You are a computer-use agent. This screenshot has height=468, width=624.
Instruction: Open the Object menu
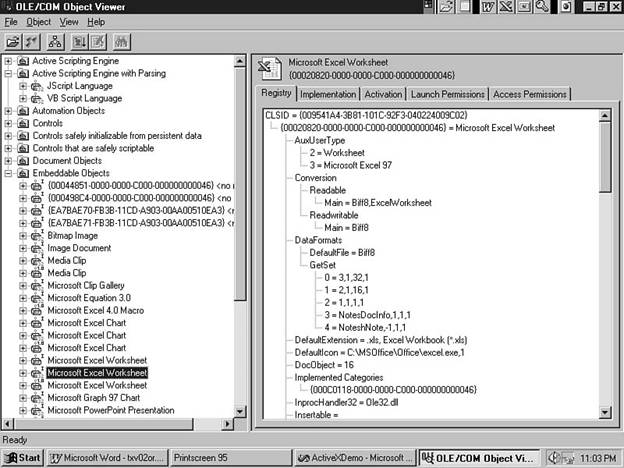tap(38, 21)
